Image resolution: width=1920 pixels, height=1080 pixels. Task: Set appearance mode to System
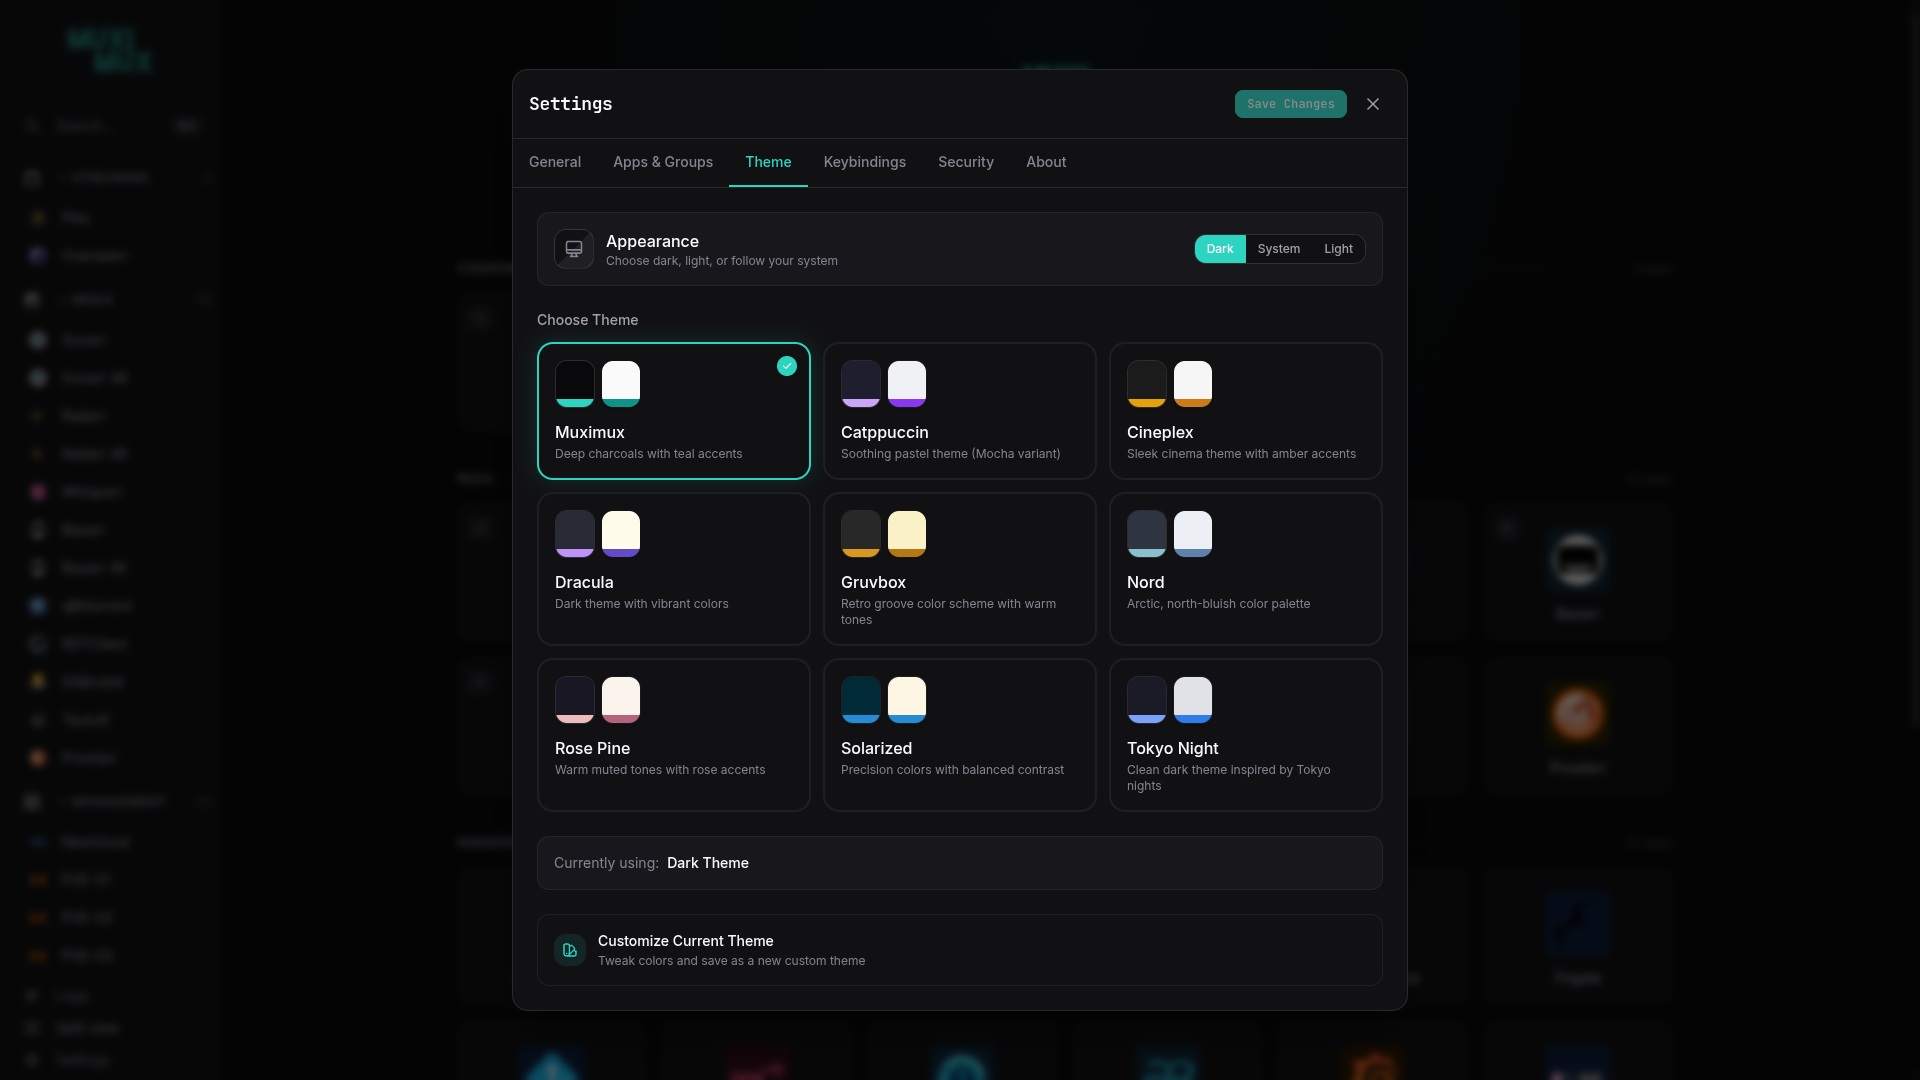[x=1278, y=249]
